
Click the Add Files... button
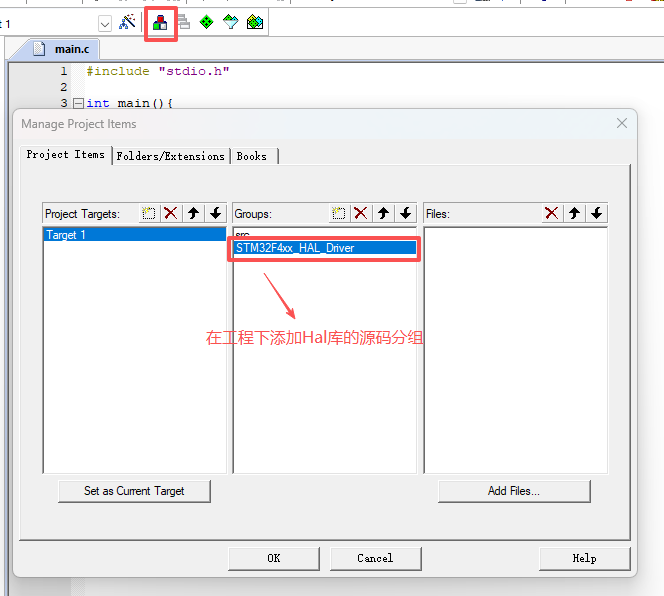pos(514,491)
